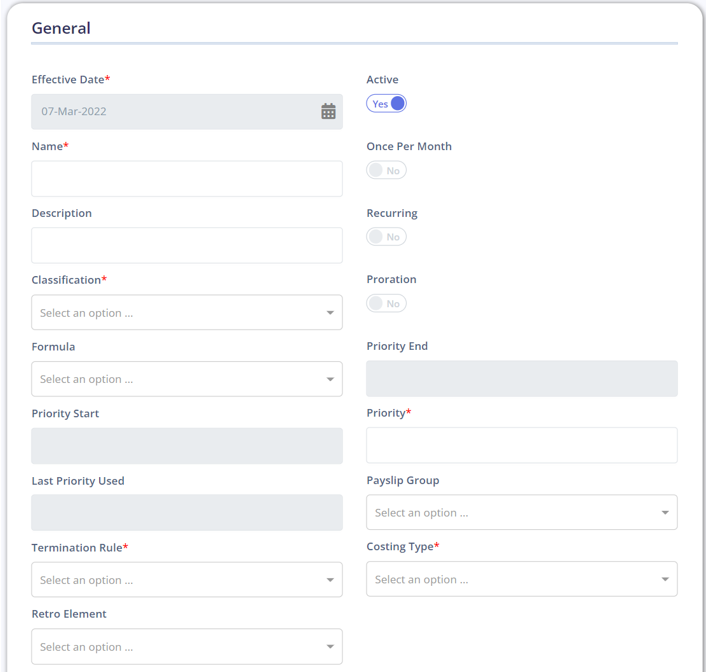Open the Termination Rule dropdown
The width and height of the screenshot is (712, 672).
[187, 579]
